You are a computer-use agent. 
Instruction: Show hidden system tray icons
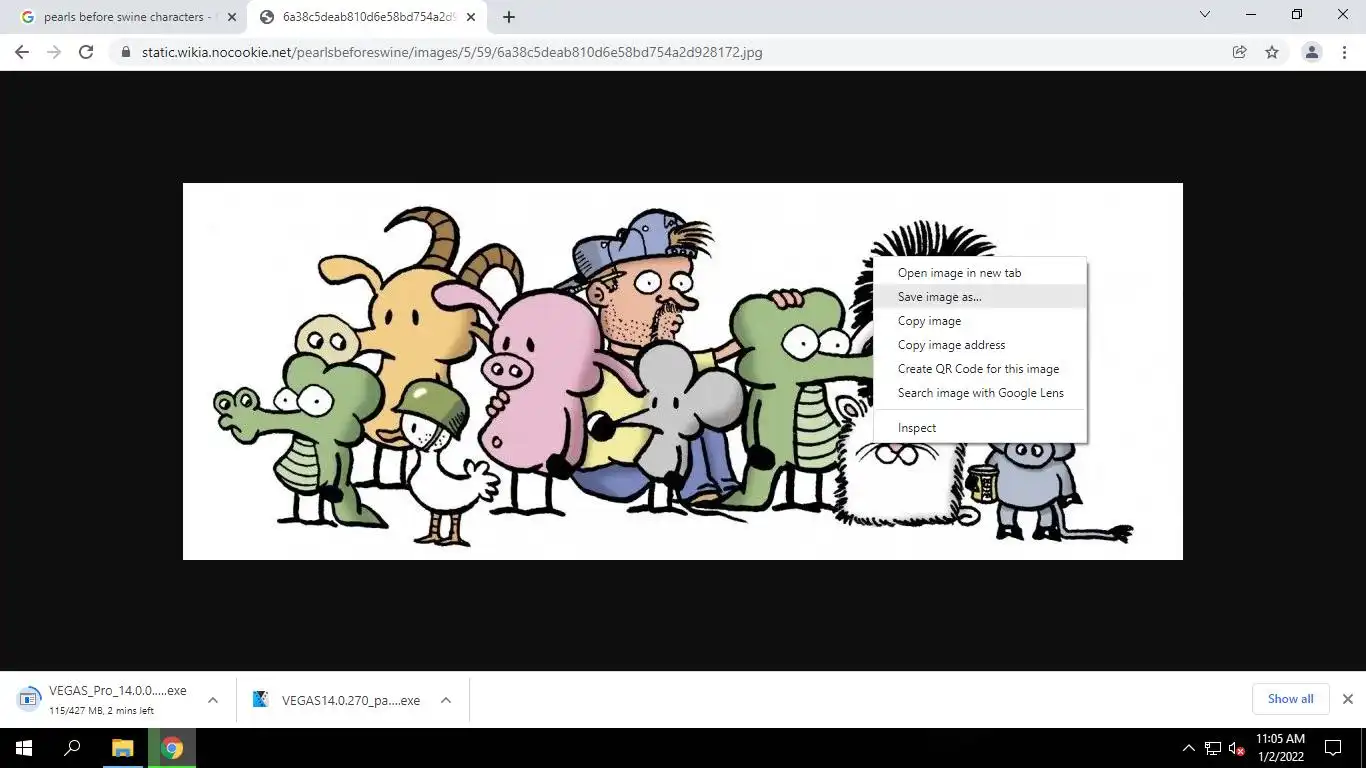tap(1188, 748)
